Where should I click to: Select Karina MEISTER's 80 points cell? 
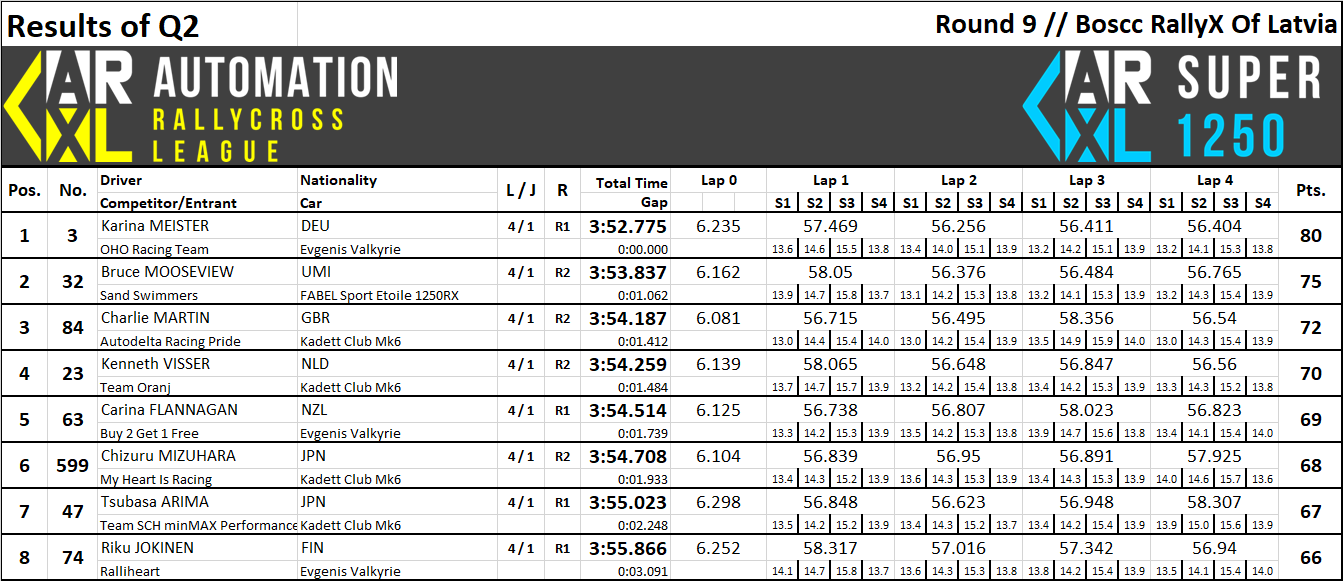(1310, 236)
